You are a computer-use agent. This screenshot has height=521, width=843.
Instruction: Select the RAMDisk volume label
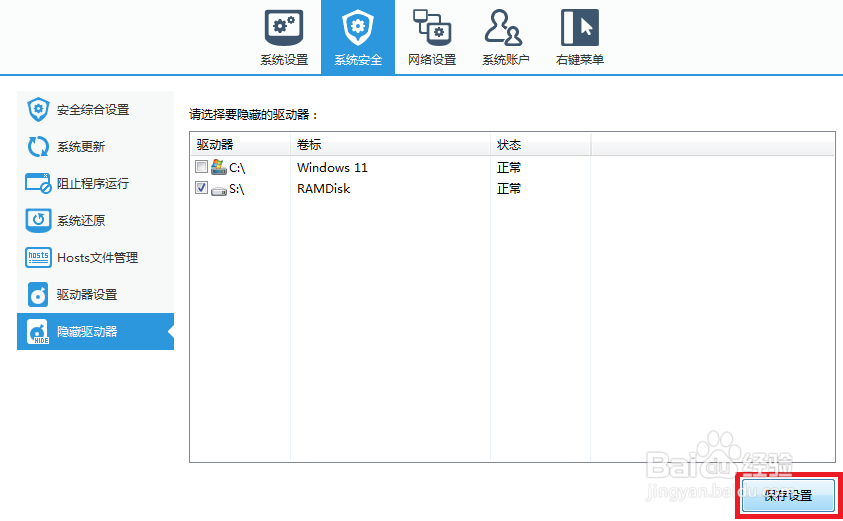(x=324, y=189)
